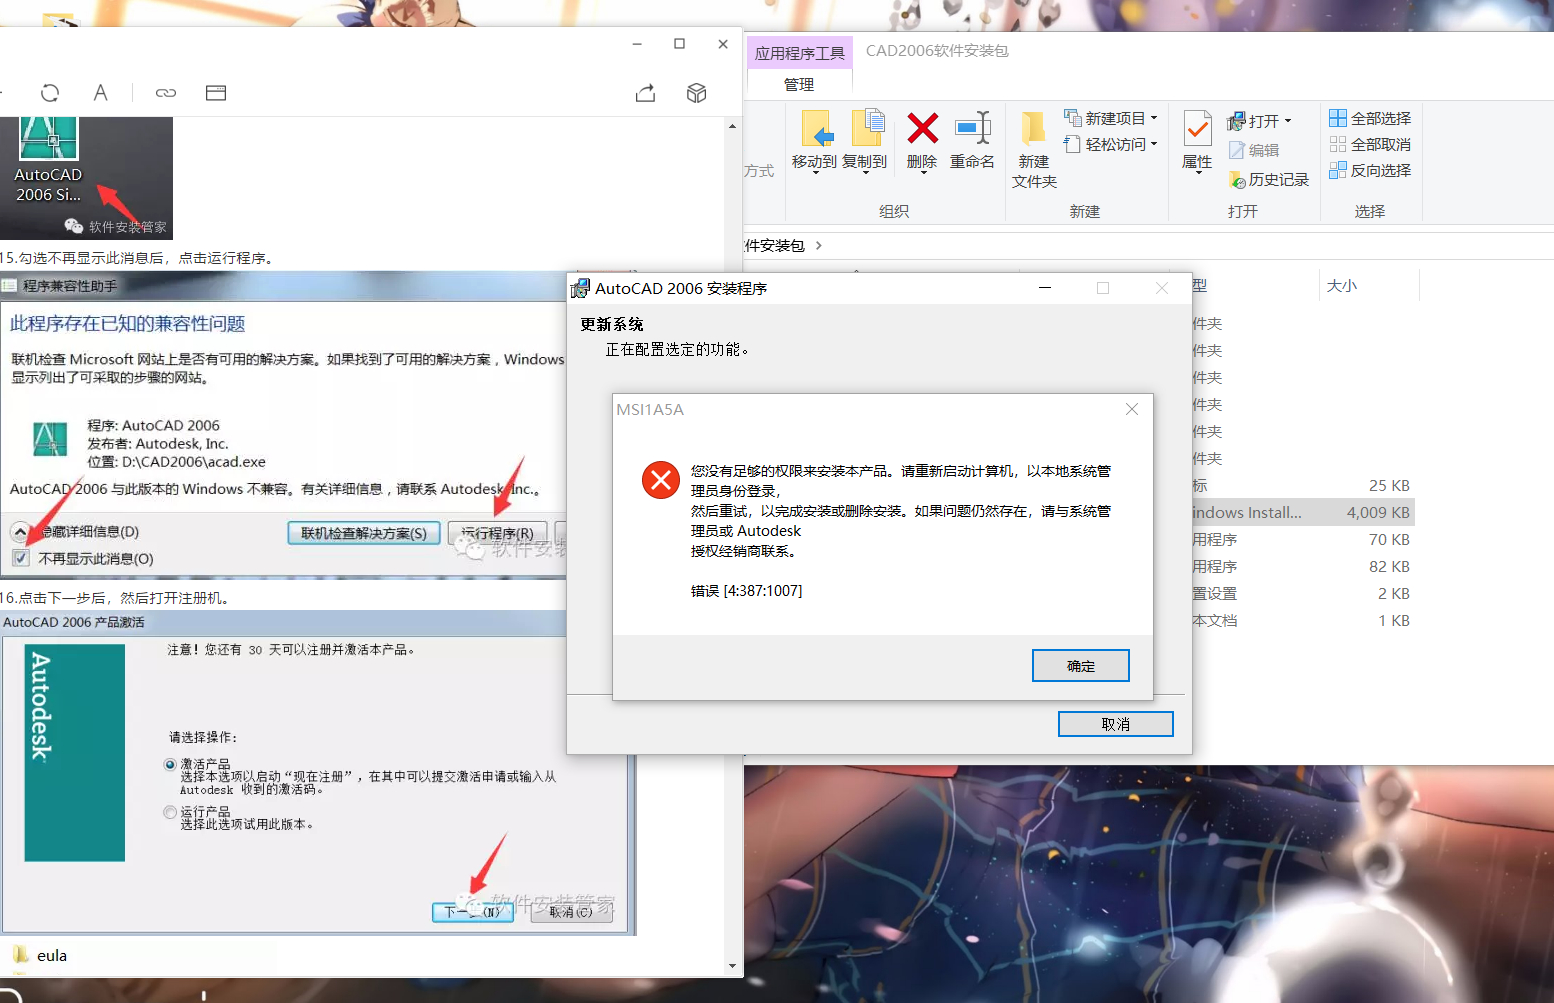Confirm the error with the 确定 button

[x=1081, y=666]
